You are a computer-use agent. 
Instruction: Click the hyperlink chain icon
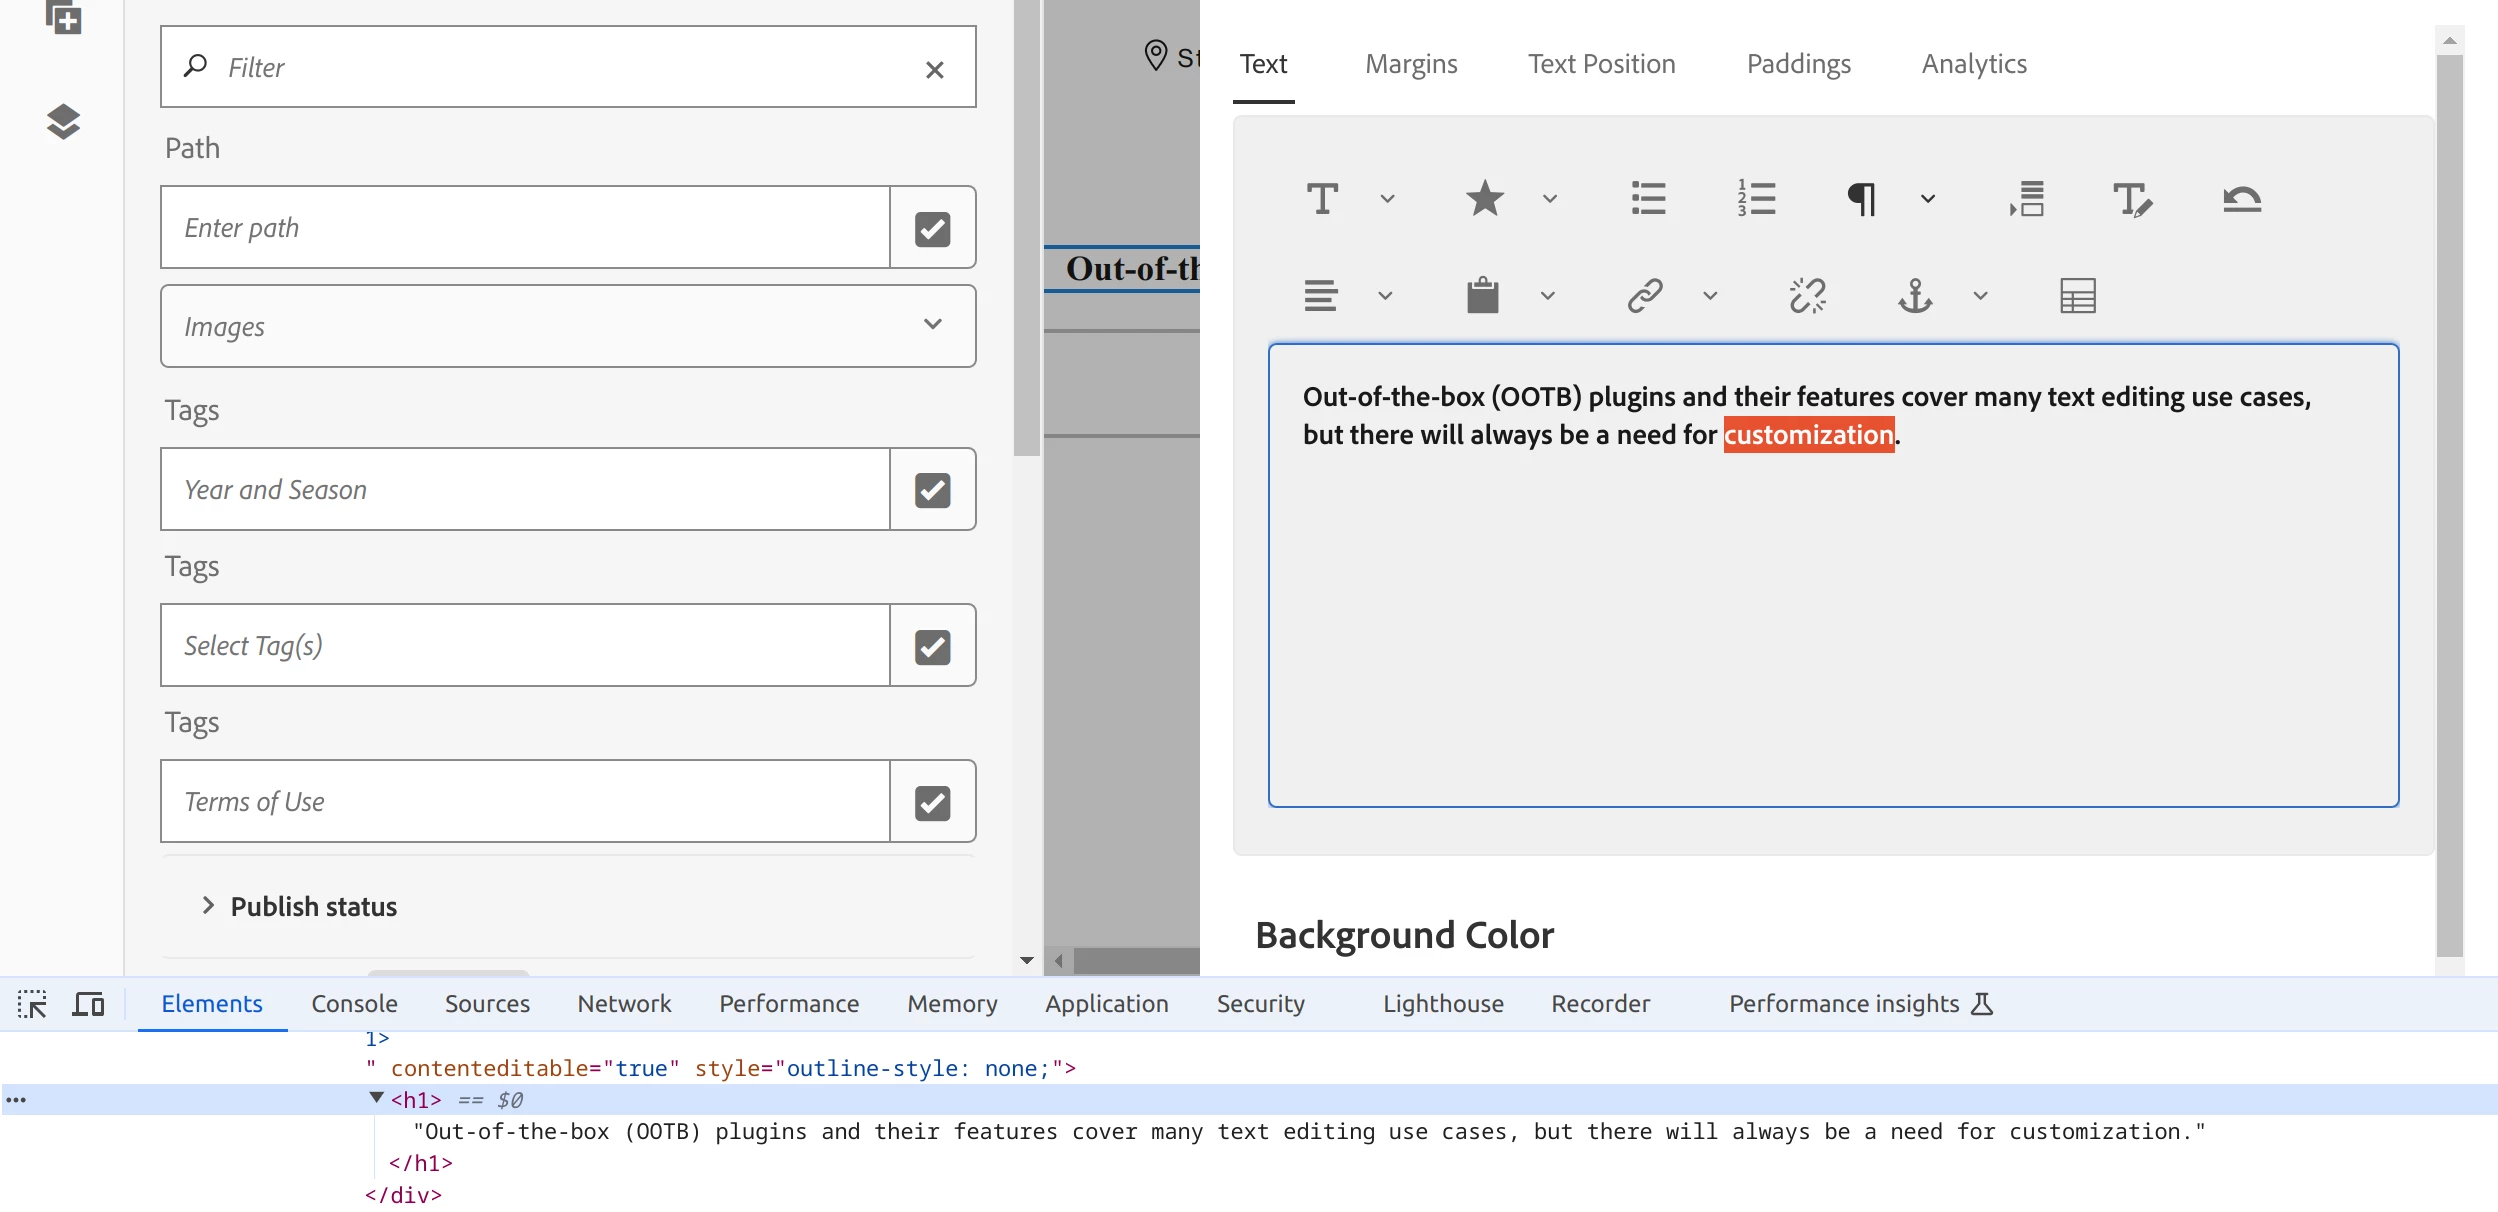click(x=1645, y=296)
